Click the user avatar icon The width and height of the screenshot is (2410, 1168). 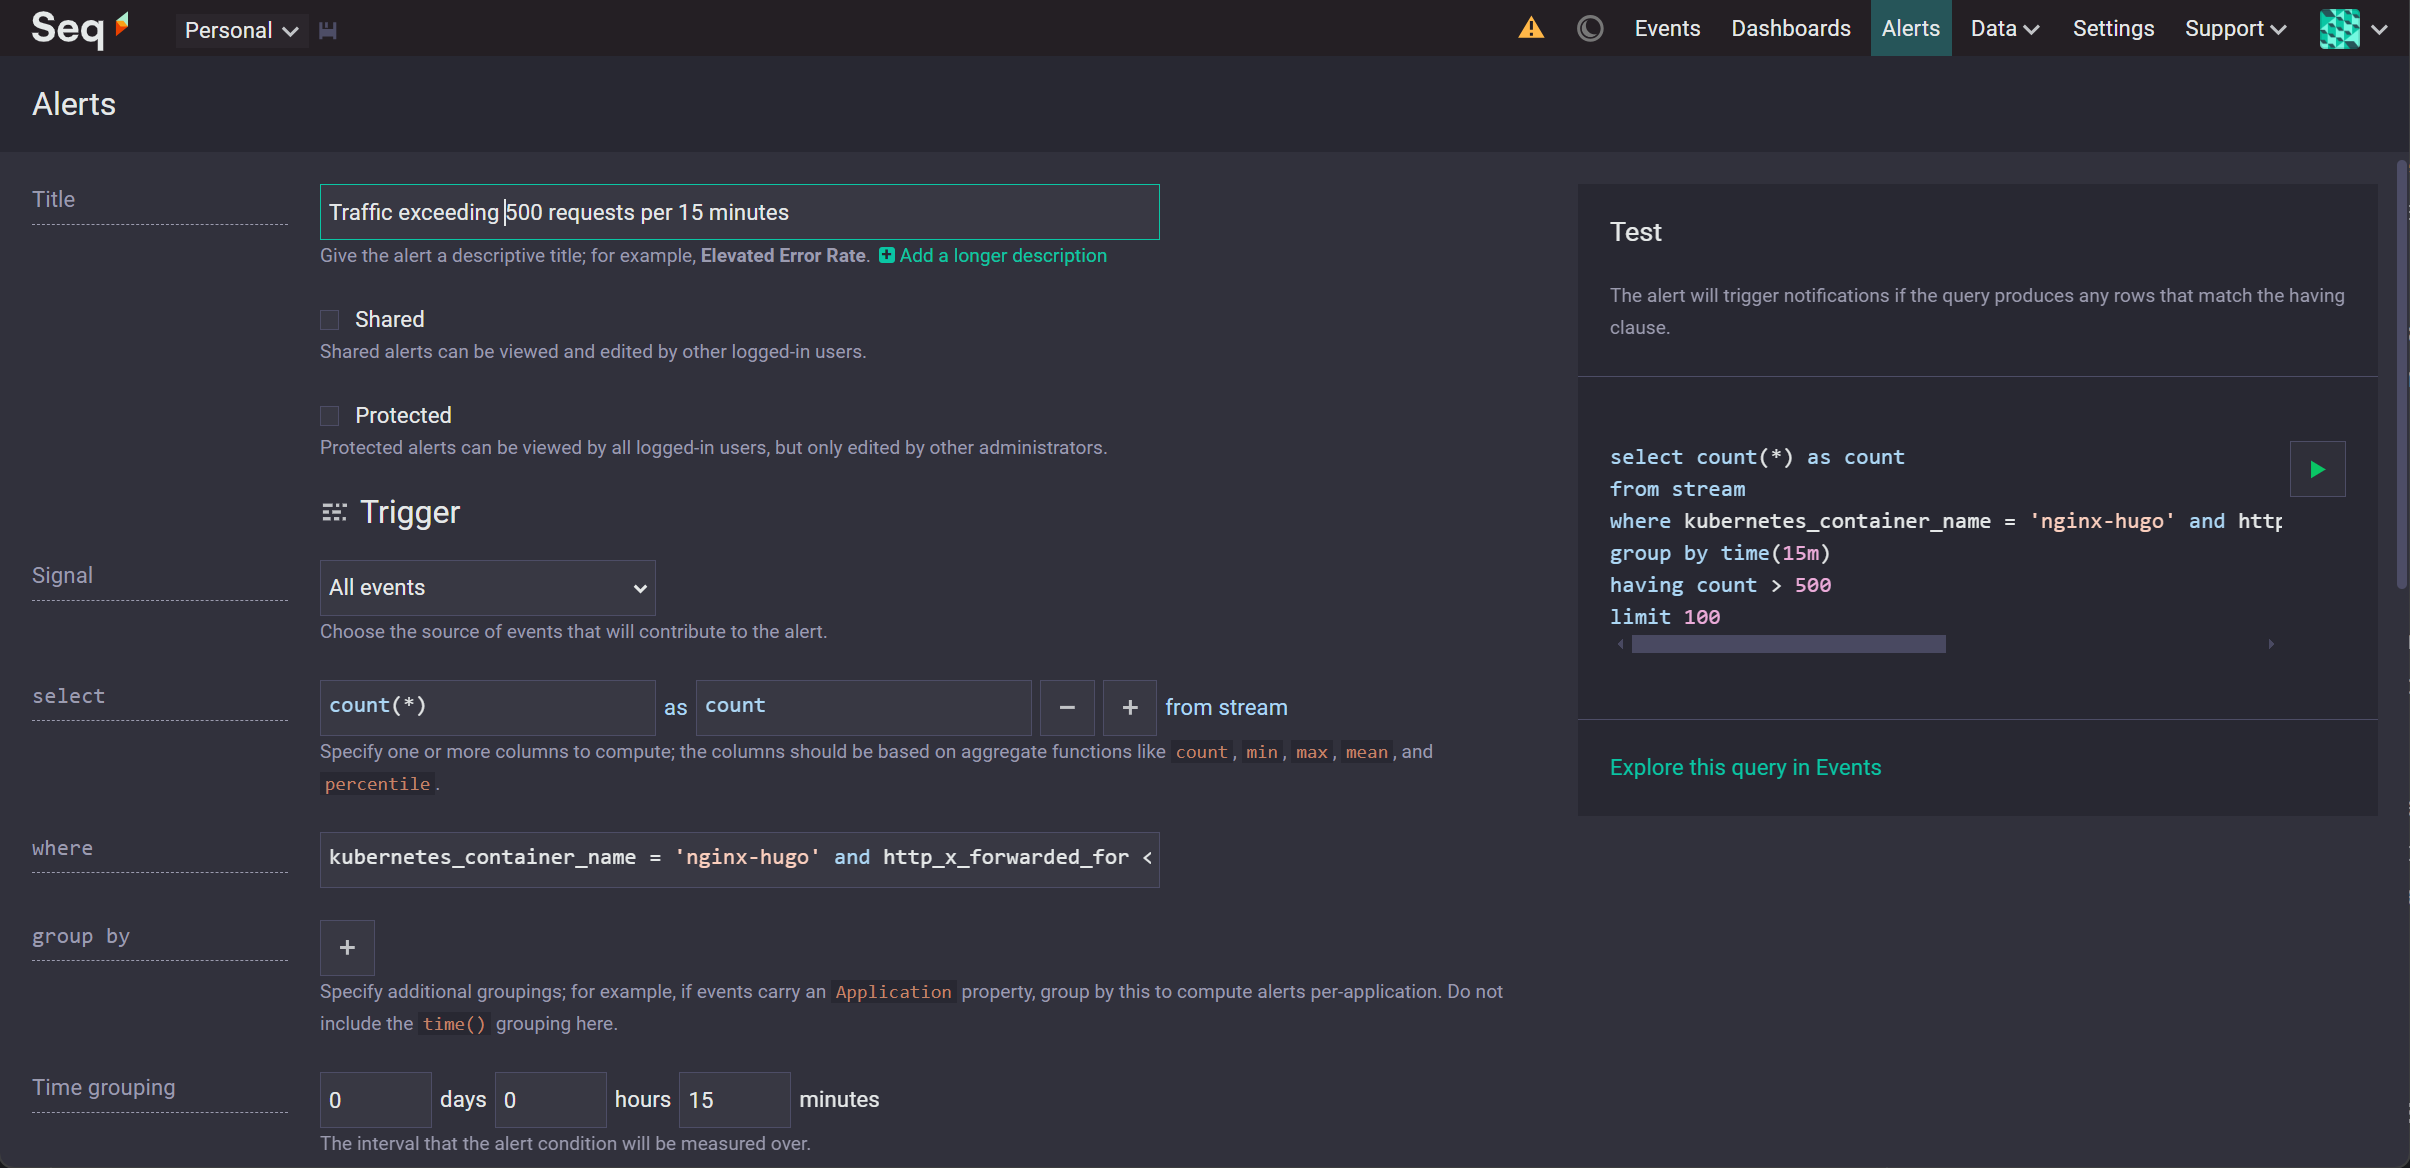coord(2339,29)
